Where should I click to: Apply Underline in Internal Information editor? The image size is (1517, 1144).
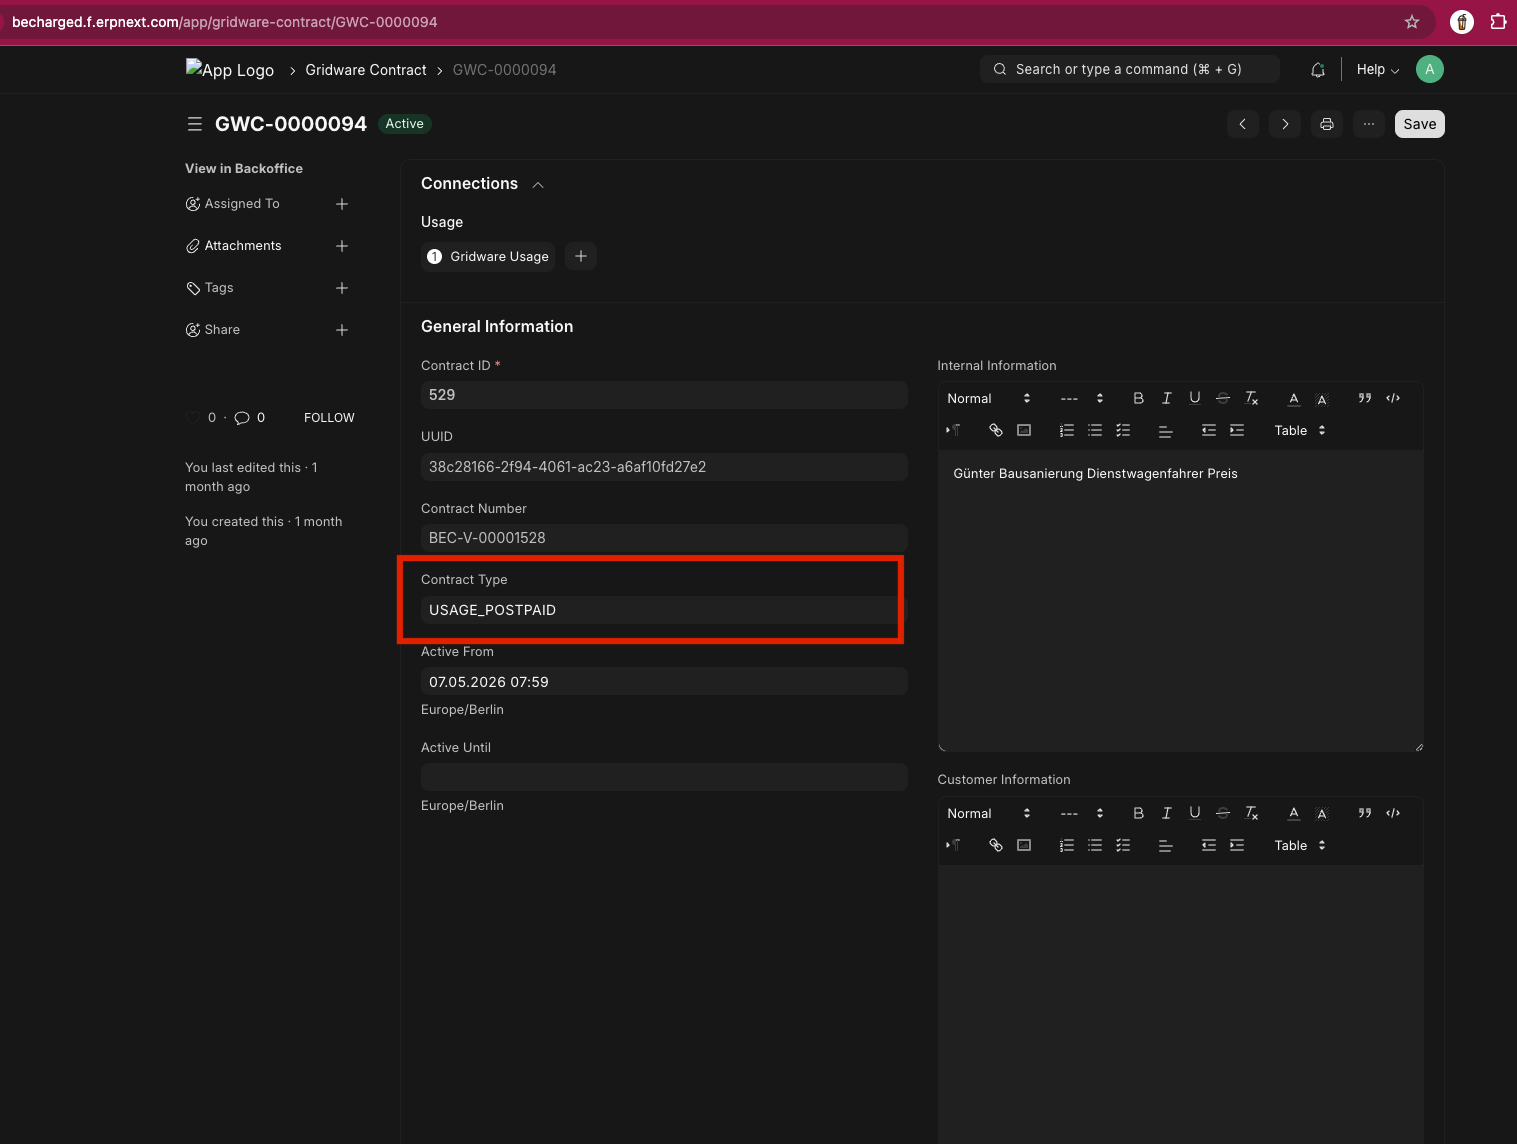coord(1194,398)
